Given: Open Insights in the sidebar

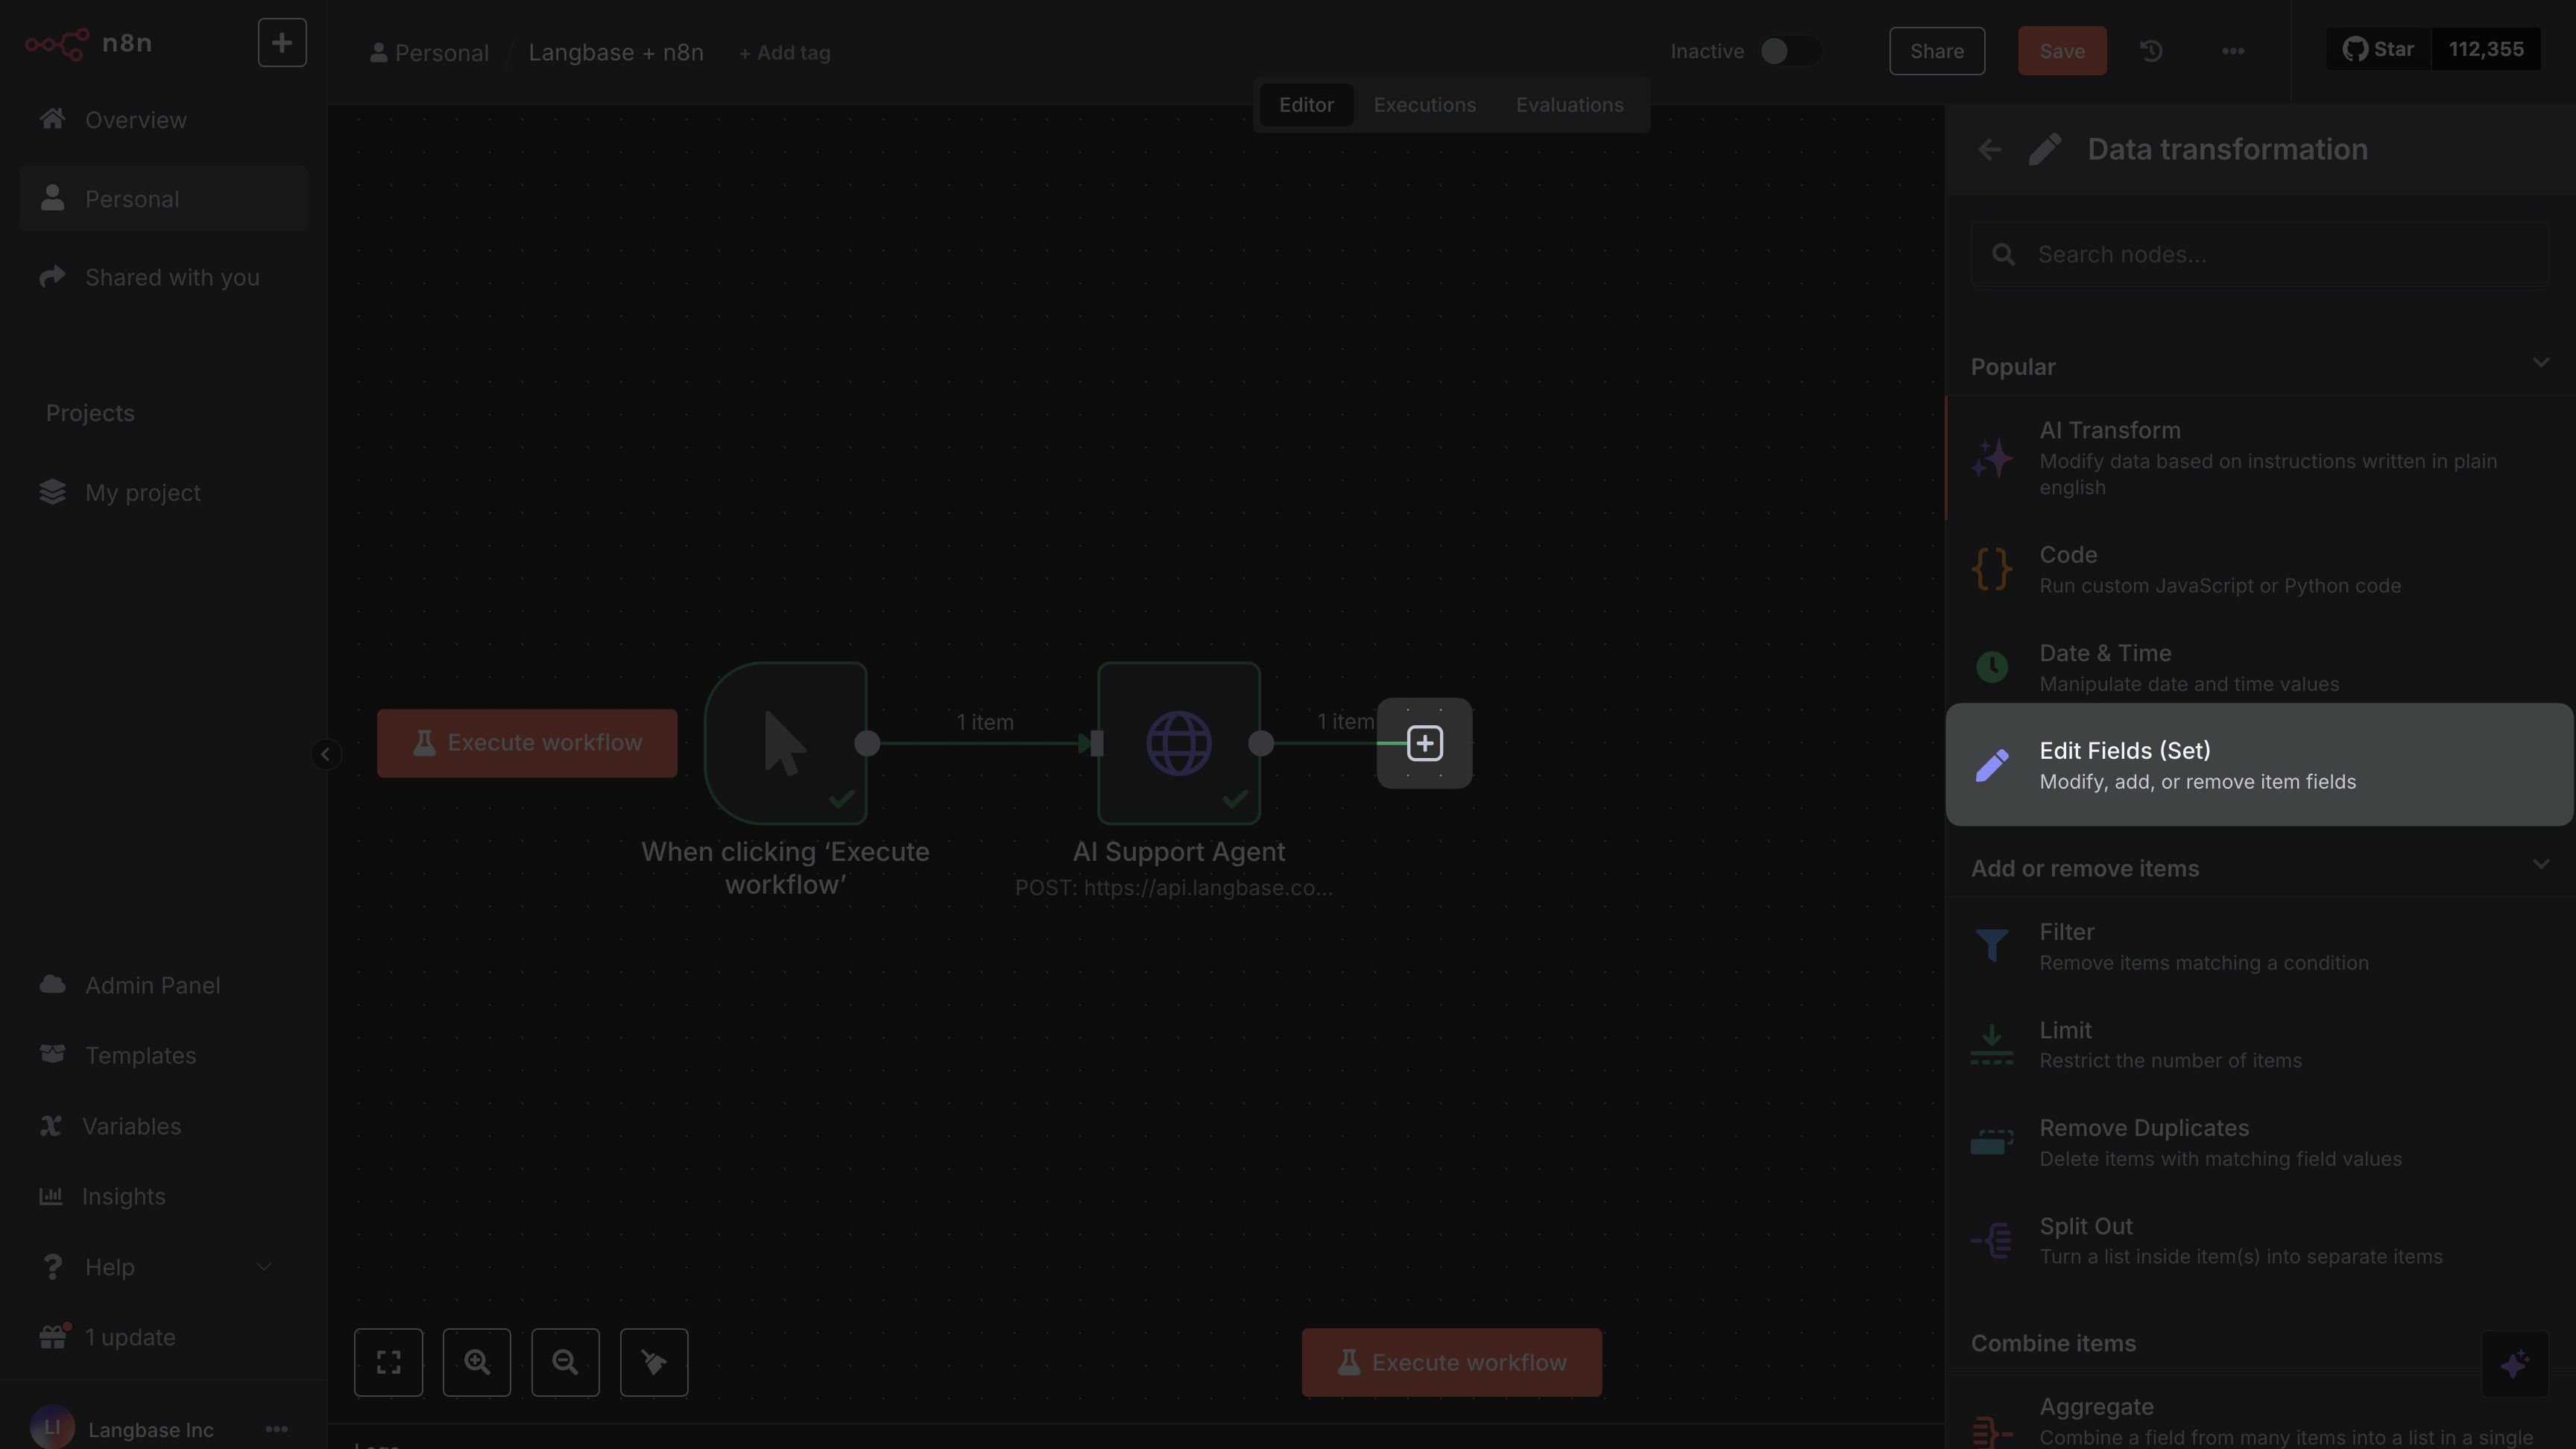Looking at the screenshot, I should click(163, 1196).
